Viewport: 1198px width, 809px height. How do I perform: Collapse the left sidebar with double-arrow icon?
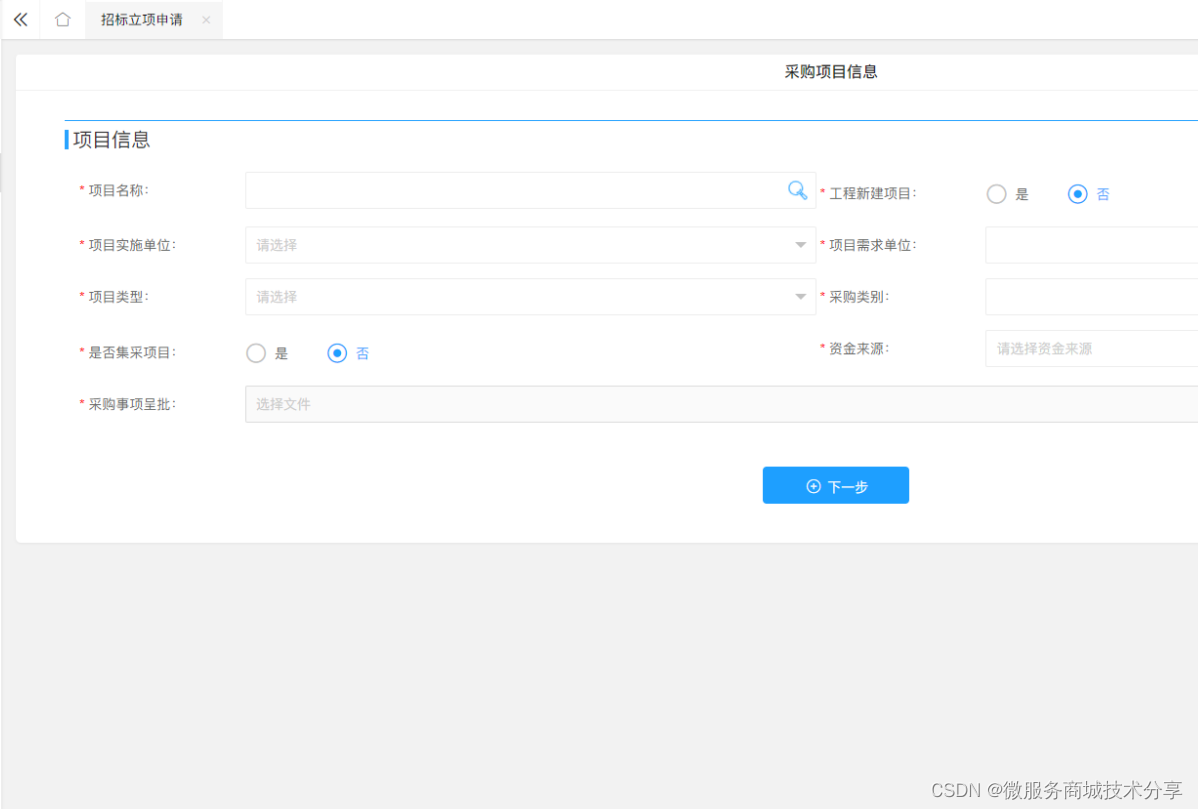pyautogui.click(x=19, y=19)
